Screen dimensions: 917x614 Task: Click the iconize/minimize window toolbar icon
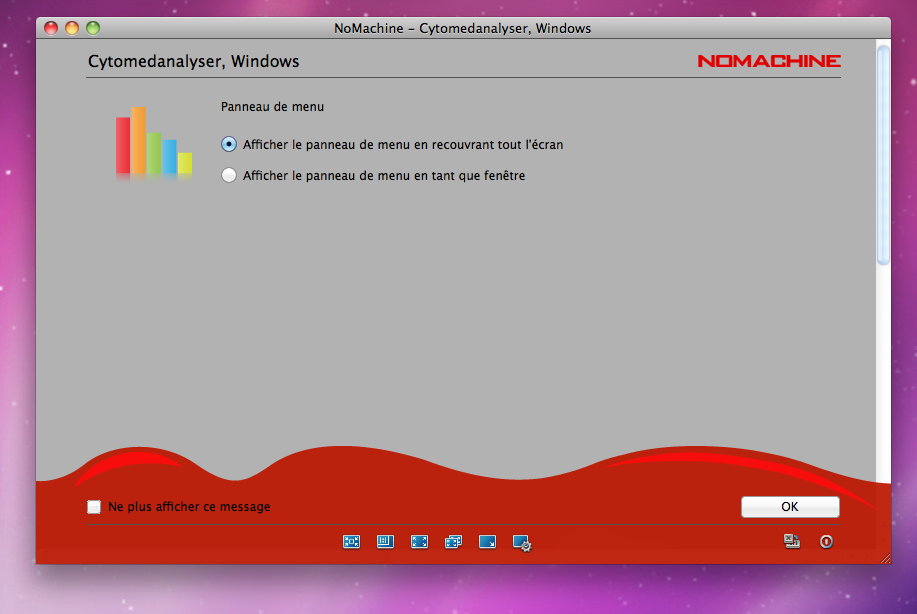pyautogui.click(x=385, y=541)
